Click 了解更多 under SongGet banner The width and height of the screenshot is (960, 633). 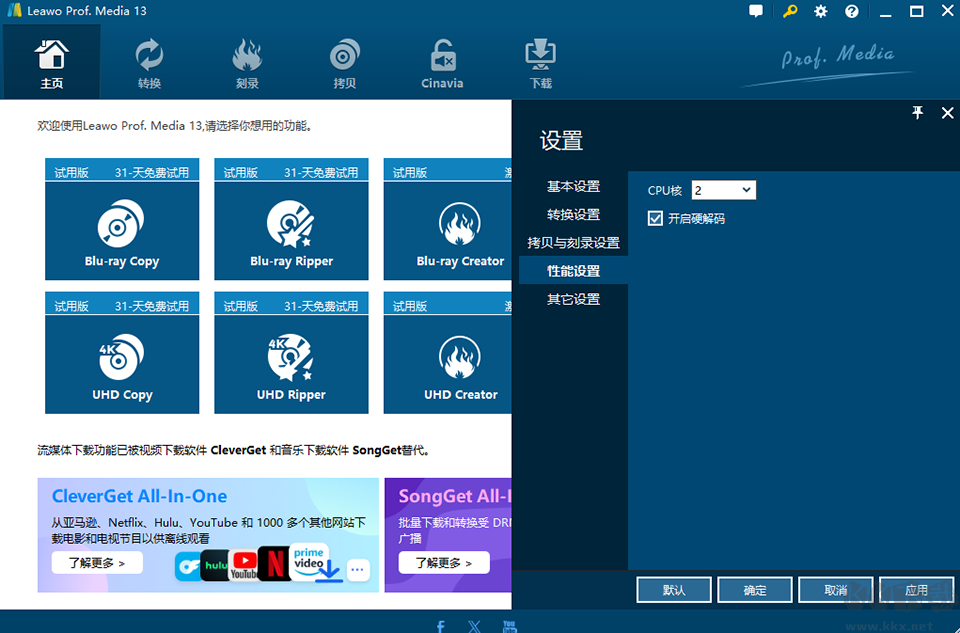pos(444,563)
